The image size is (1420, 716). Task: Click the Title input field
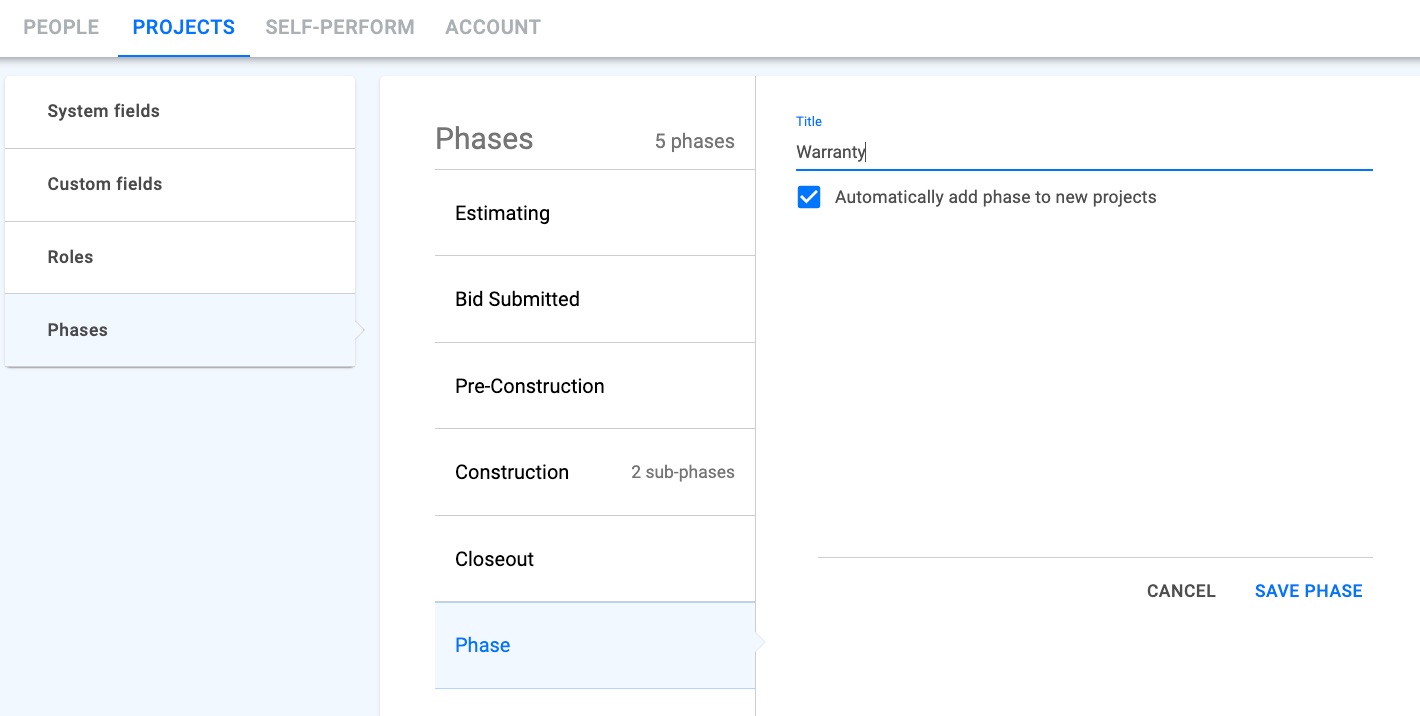tap(1084, 153)
